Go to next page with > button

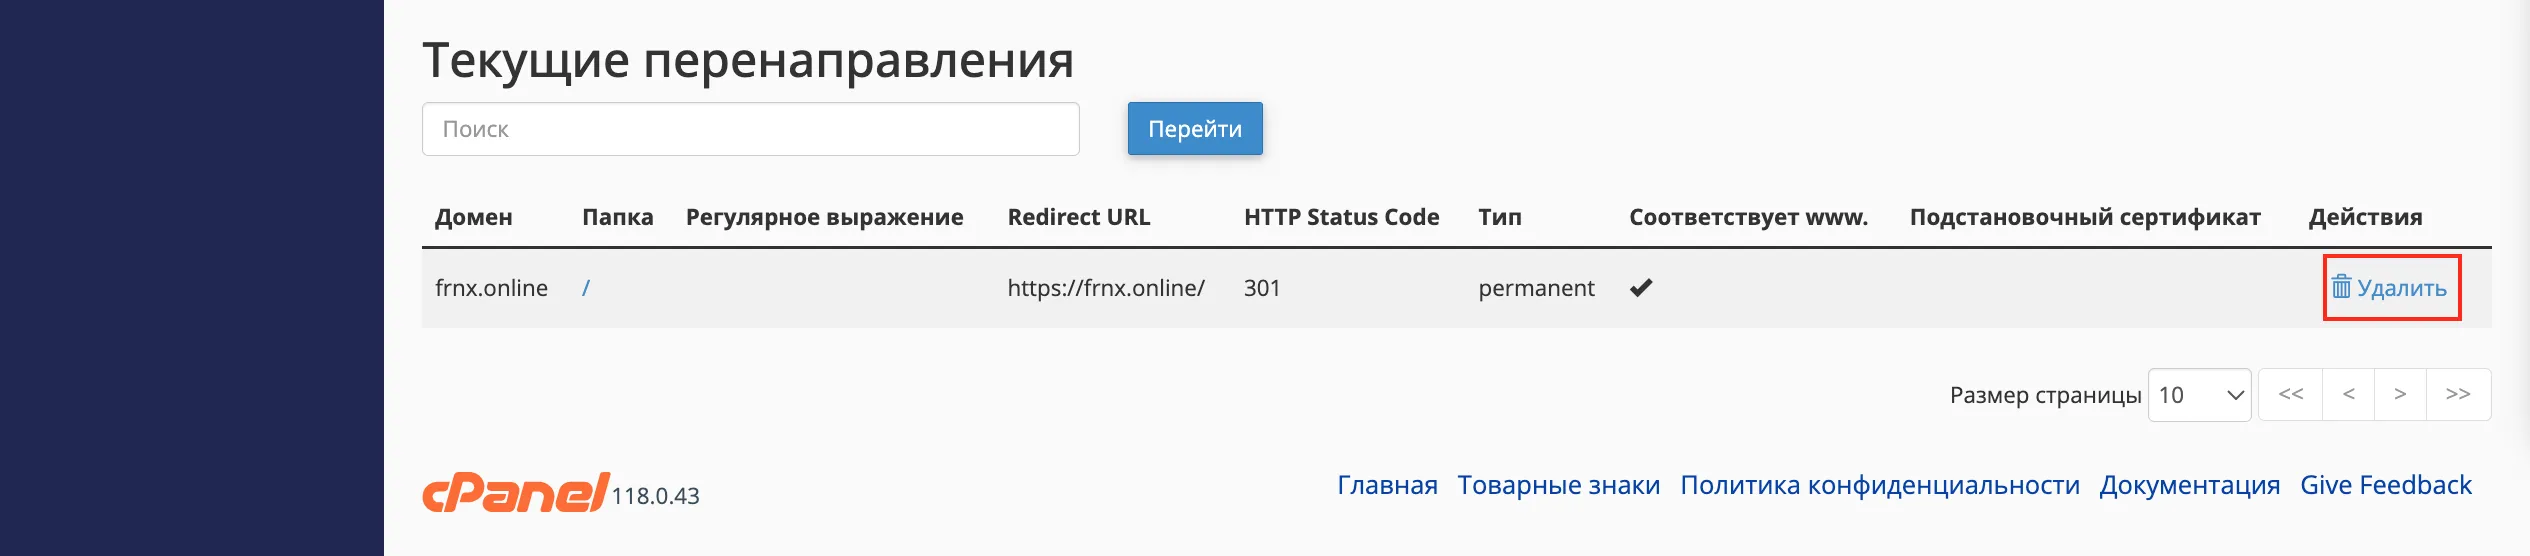[x=2400, y=395]
